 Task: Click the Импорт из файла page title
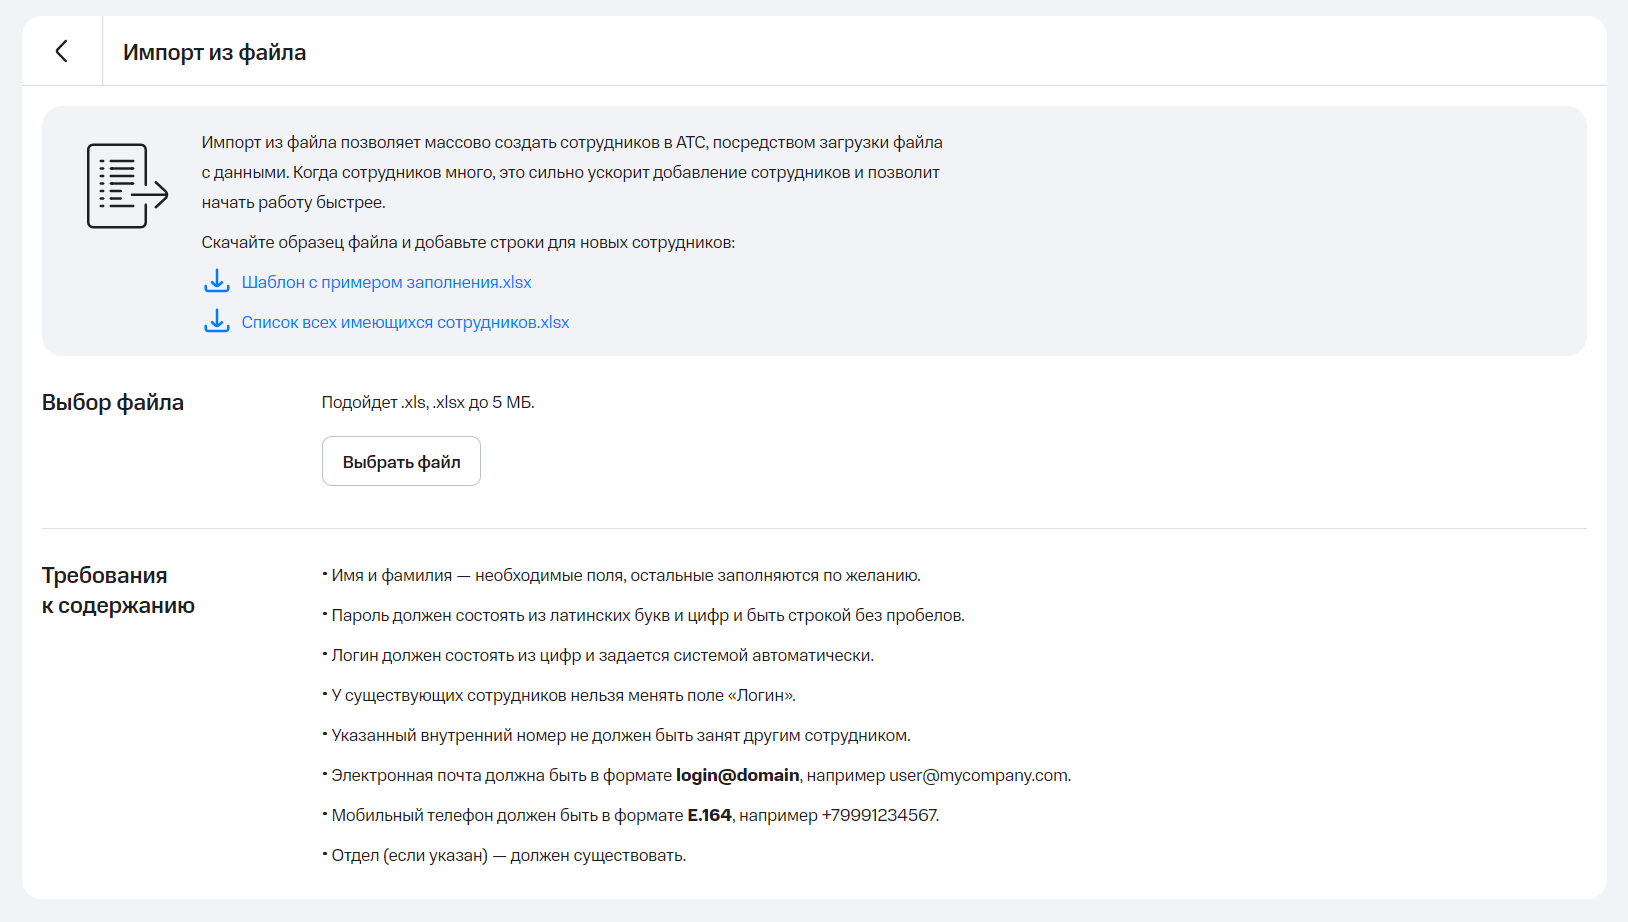click(214, 52)
